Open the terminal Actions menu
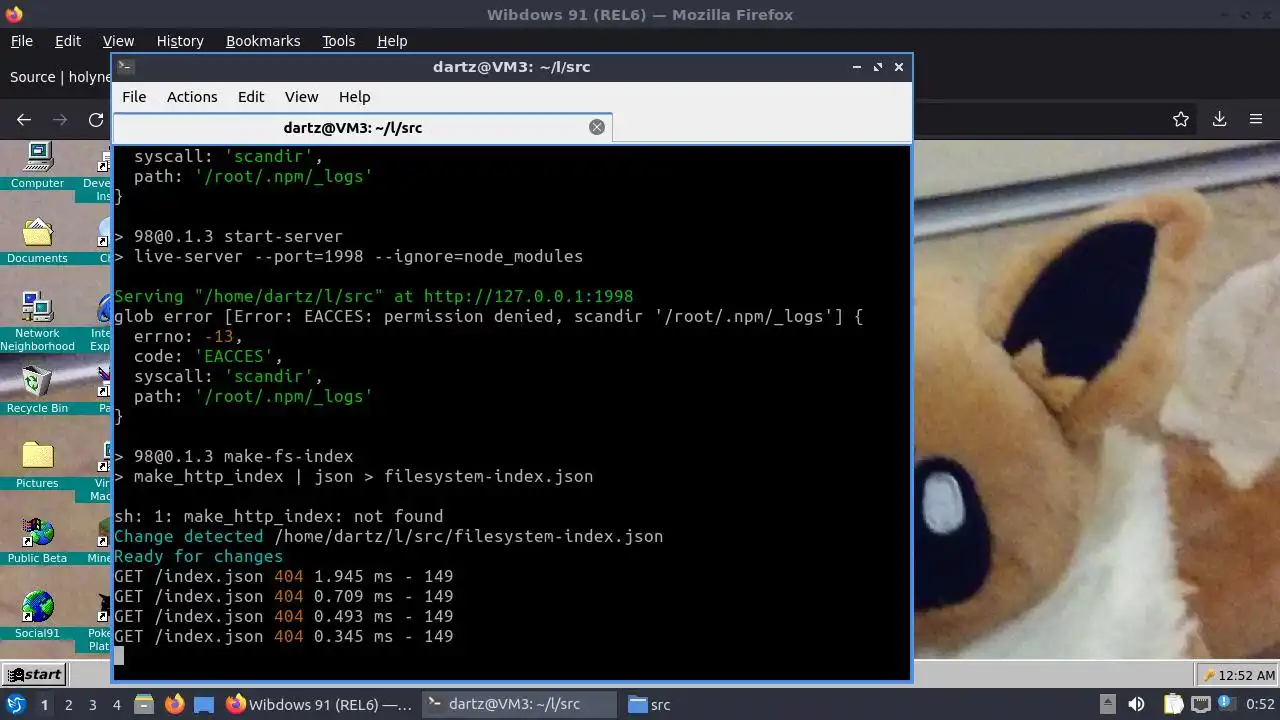This screenshot has width=1280, height=720. [192, 97]
